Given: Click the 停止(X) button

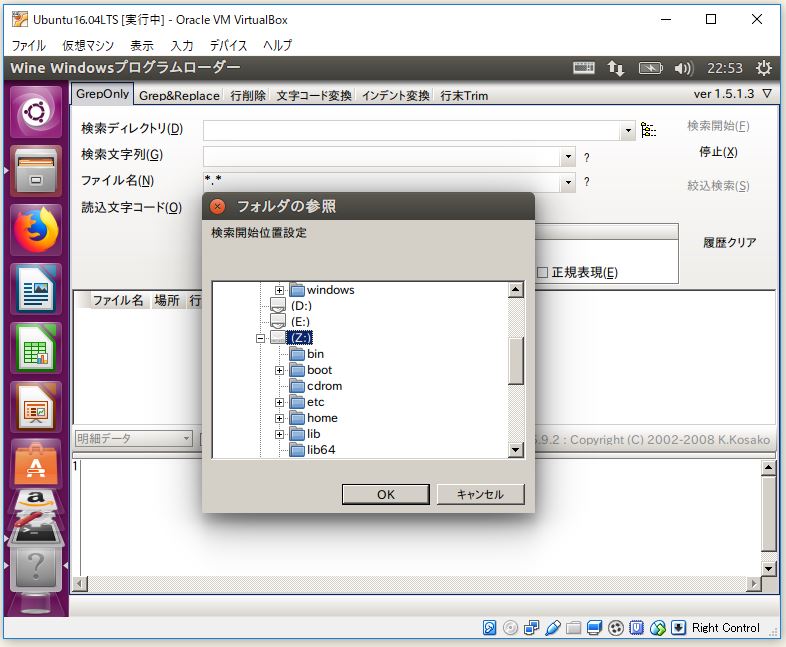Looking at the screenshot, I should tap(718, 152).
